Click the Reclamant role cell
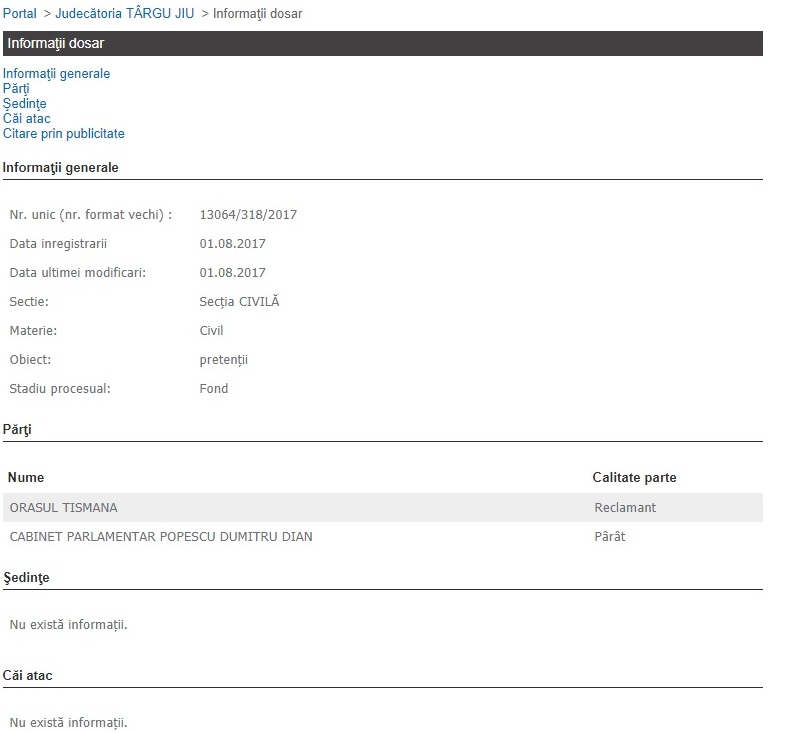This screenshot has width=800, height=733. tap(625, 508)
